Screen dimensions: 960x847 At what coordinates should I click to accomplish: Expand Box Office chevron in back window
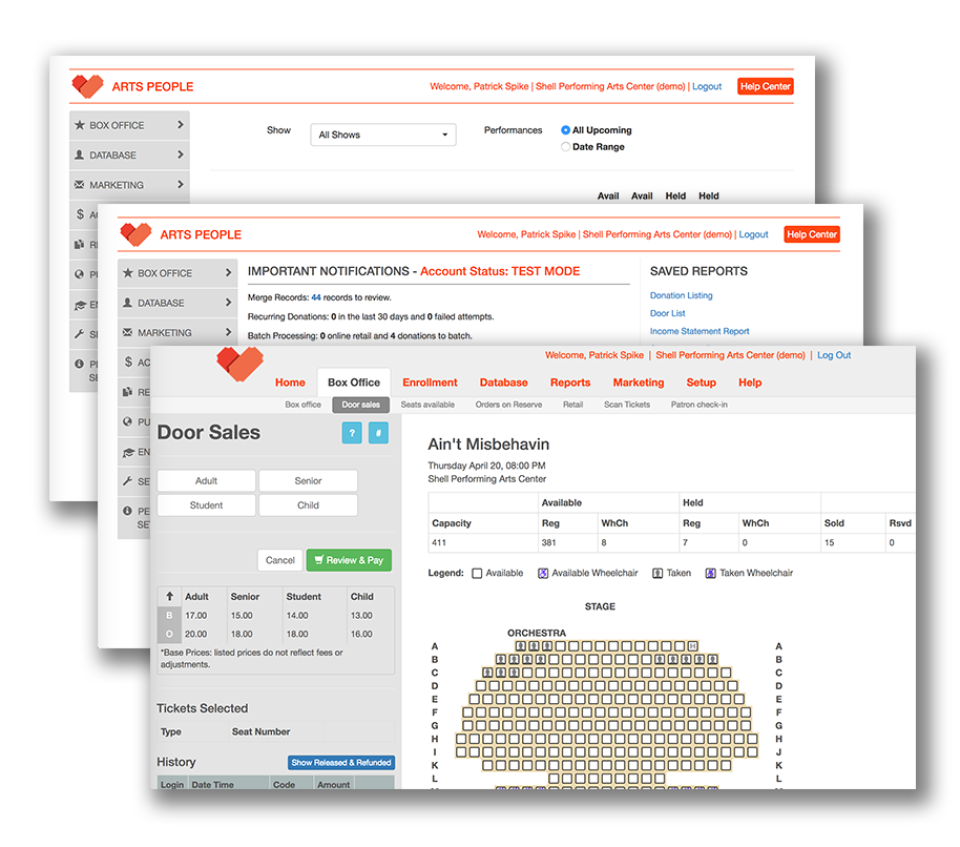tap(180, 124)
